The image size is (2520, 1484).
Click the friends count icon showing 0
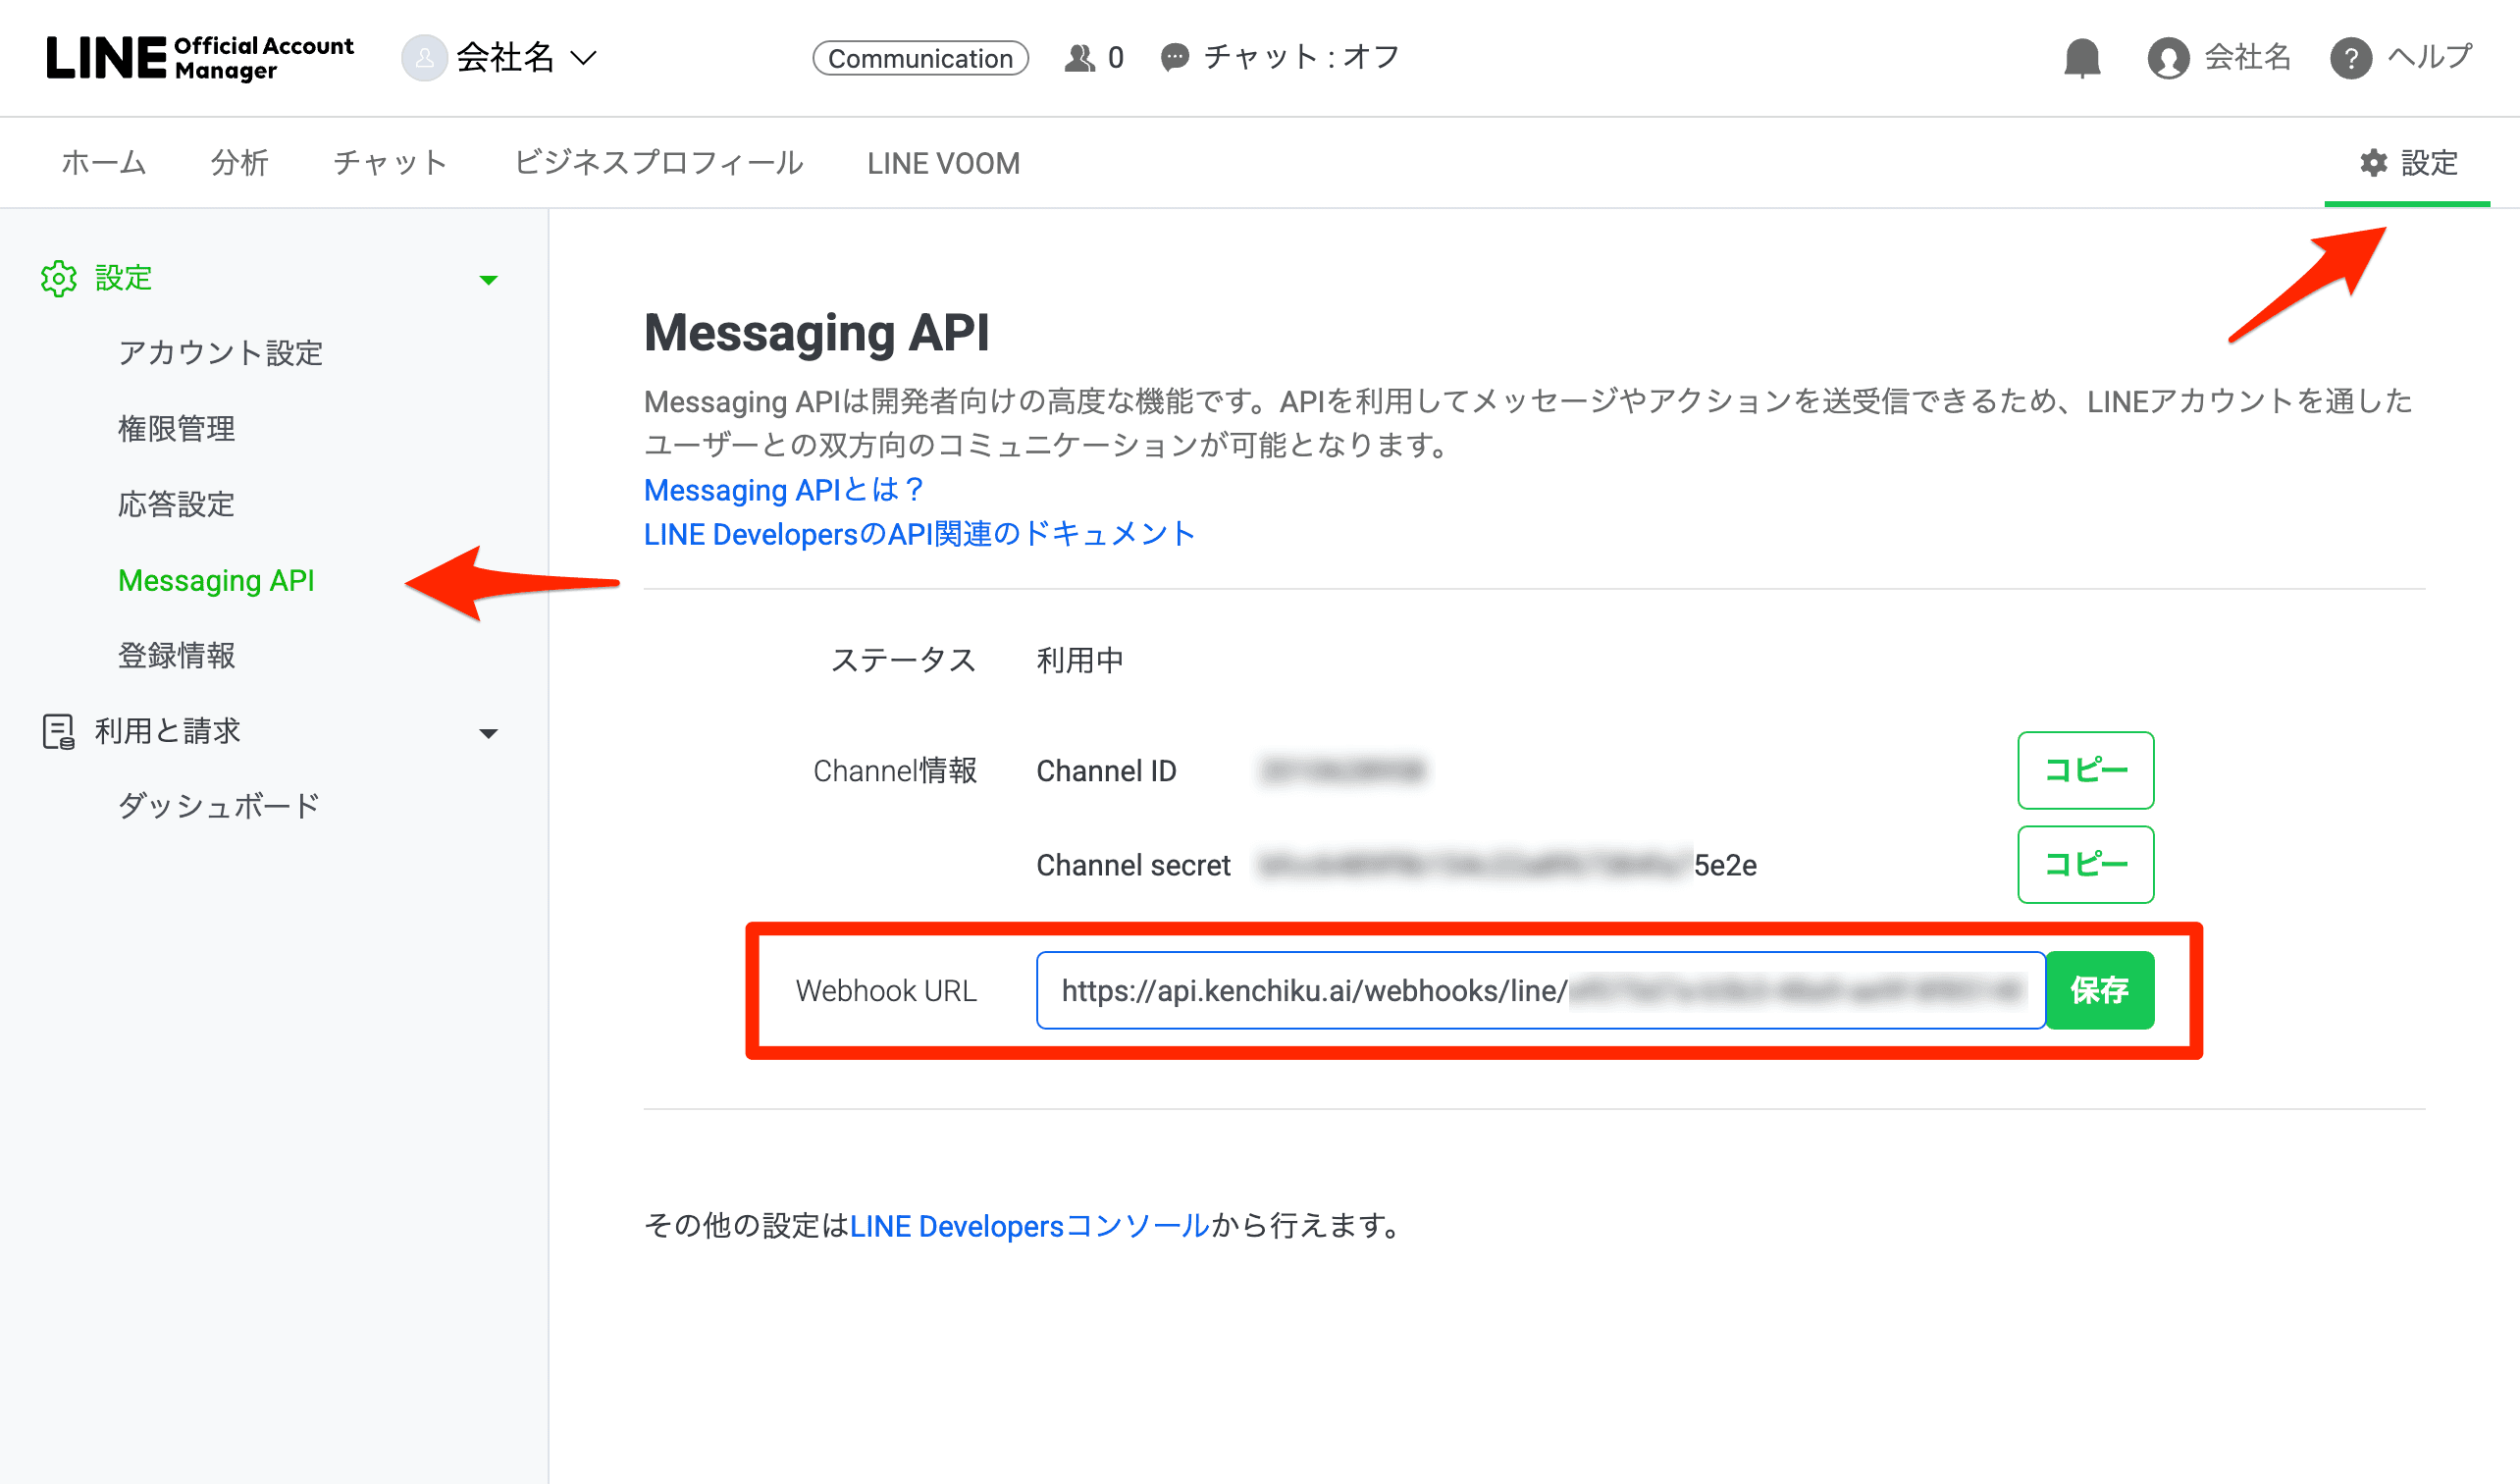tap(1079, 58)
